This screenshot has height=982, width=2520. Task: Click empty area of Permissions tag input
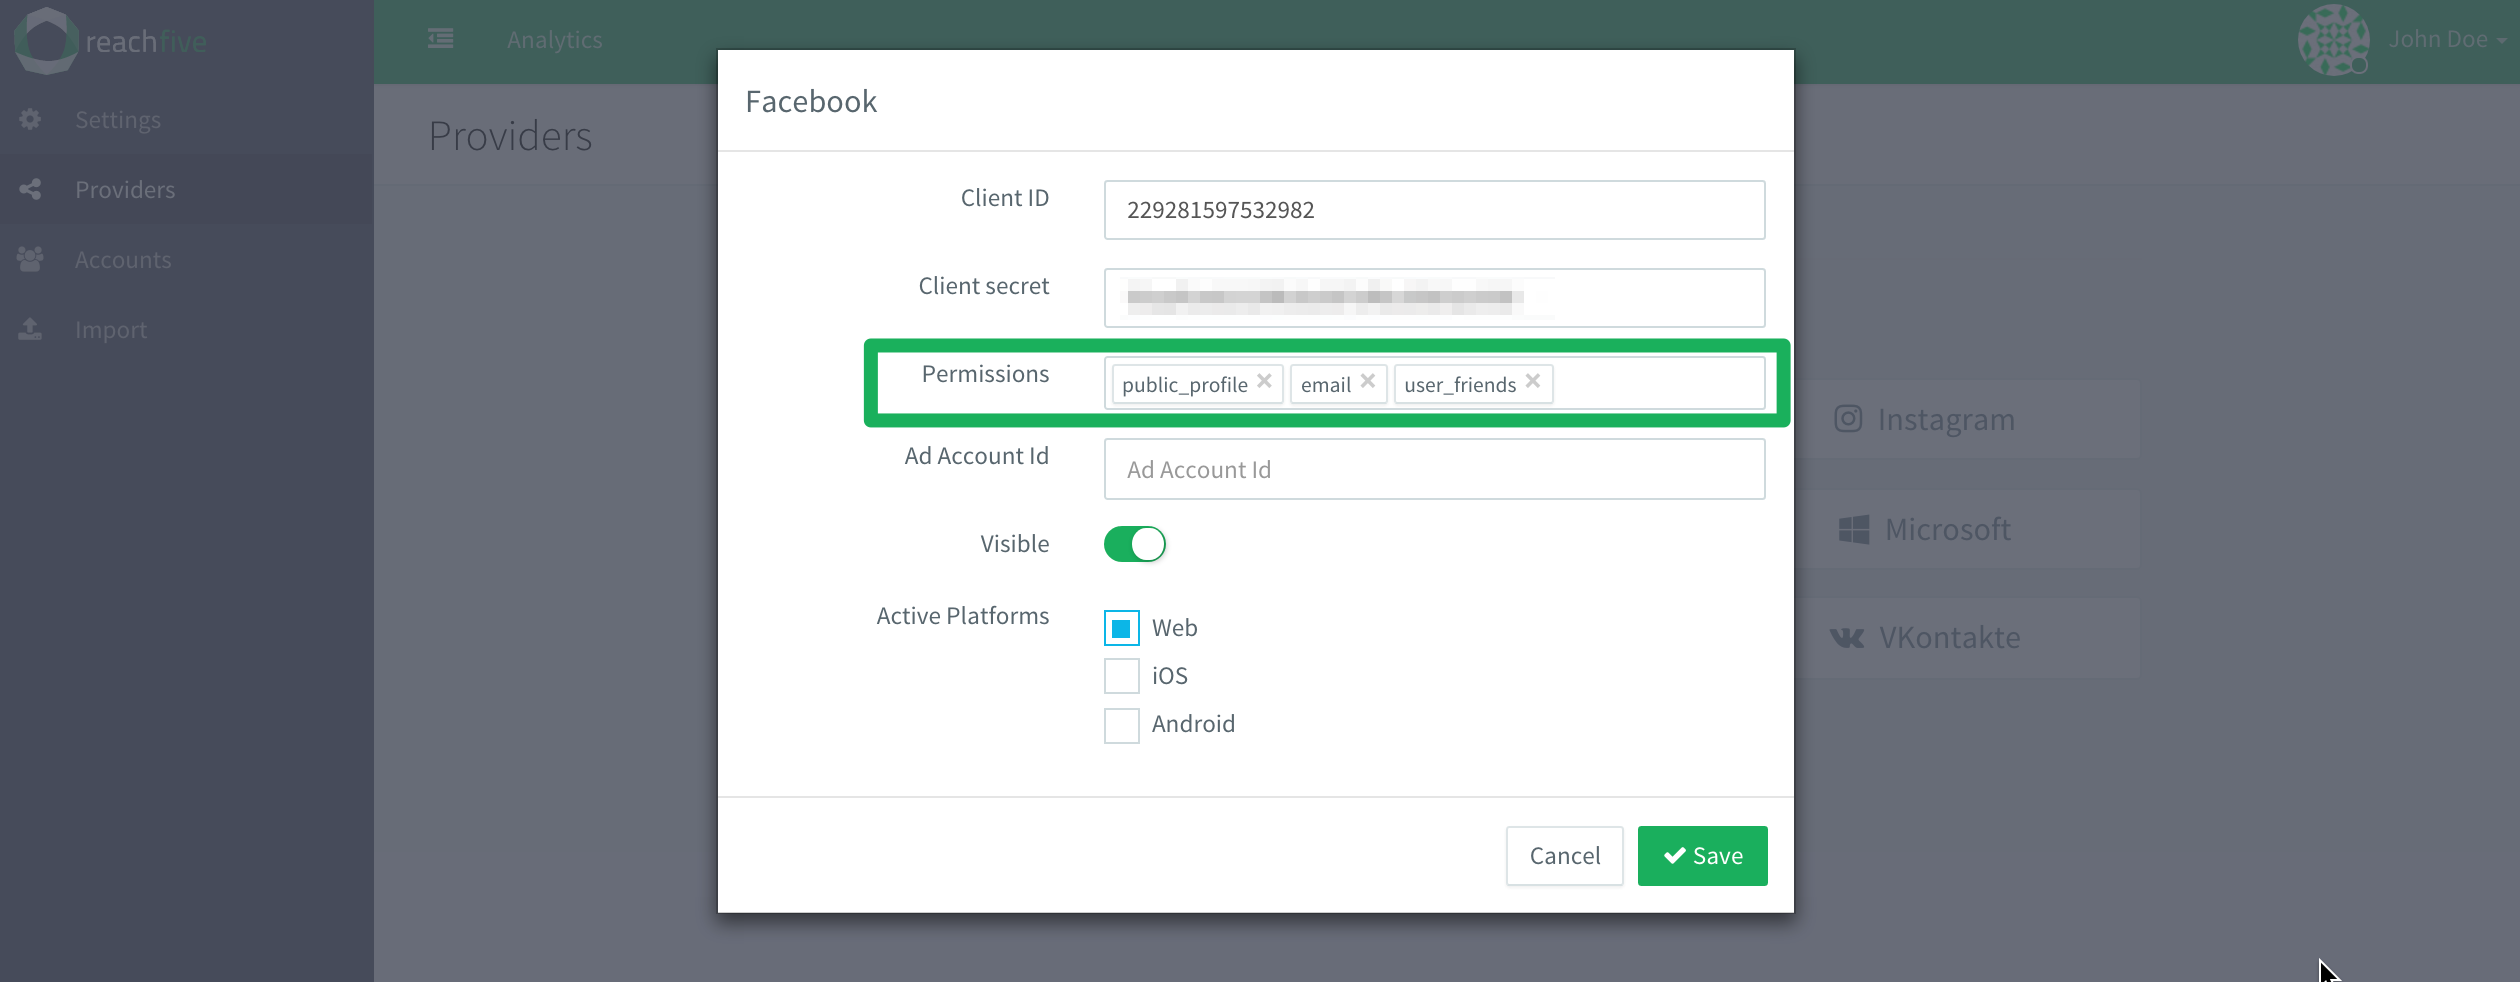tap(1658, 384)
